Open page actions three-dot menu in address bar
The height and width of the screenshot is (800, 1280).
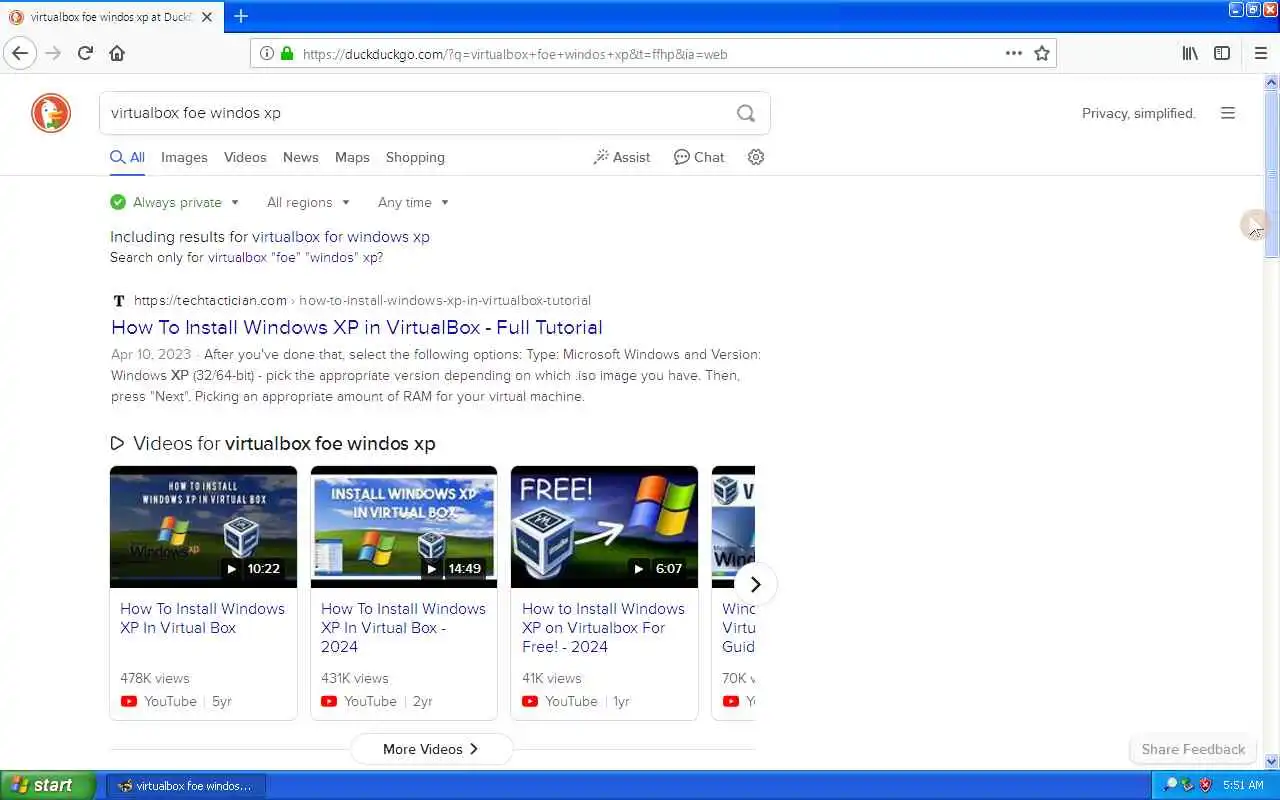coord(1014,54)
